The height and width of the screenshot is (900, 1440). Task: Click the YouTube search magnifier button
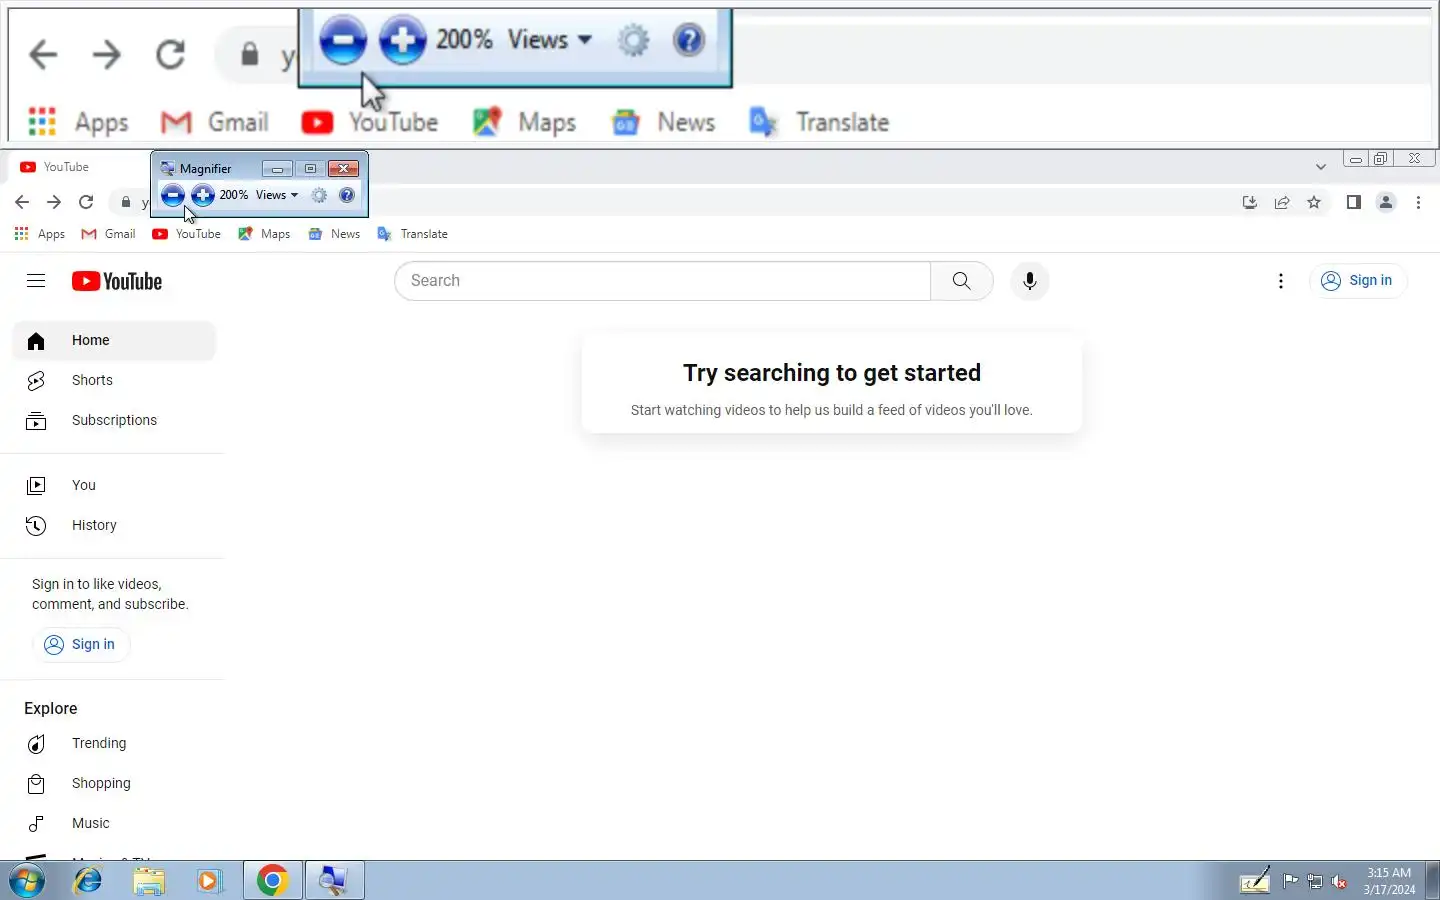point(962,281)
